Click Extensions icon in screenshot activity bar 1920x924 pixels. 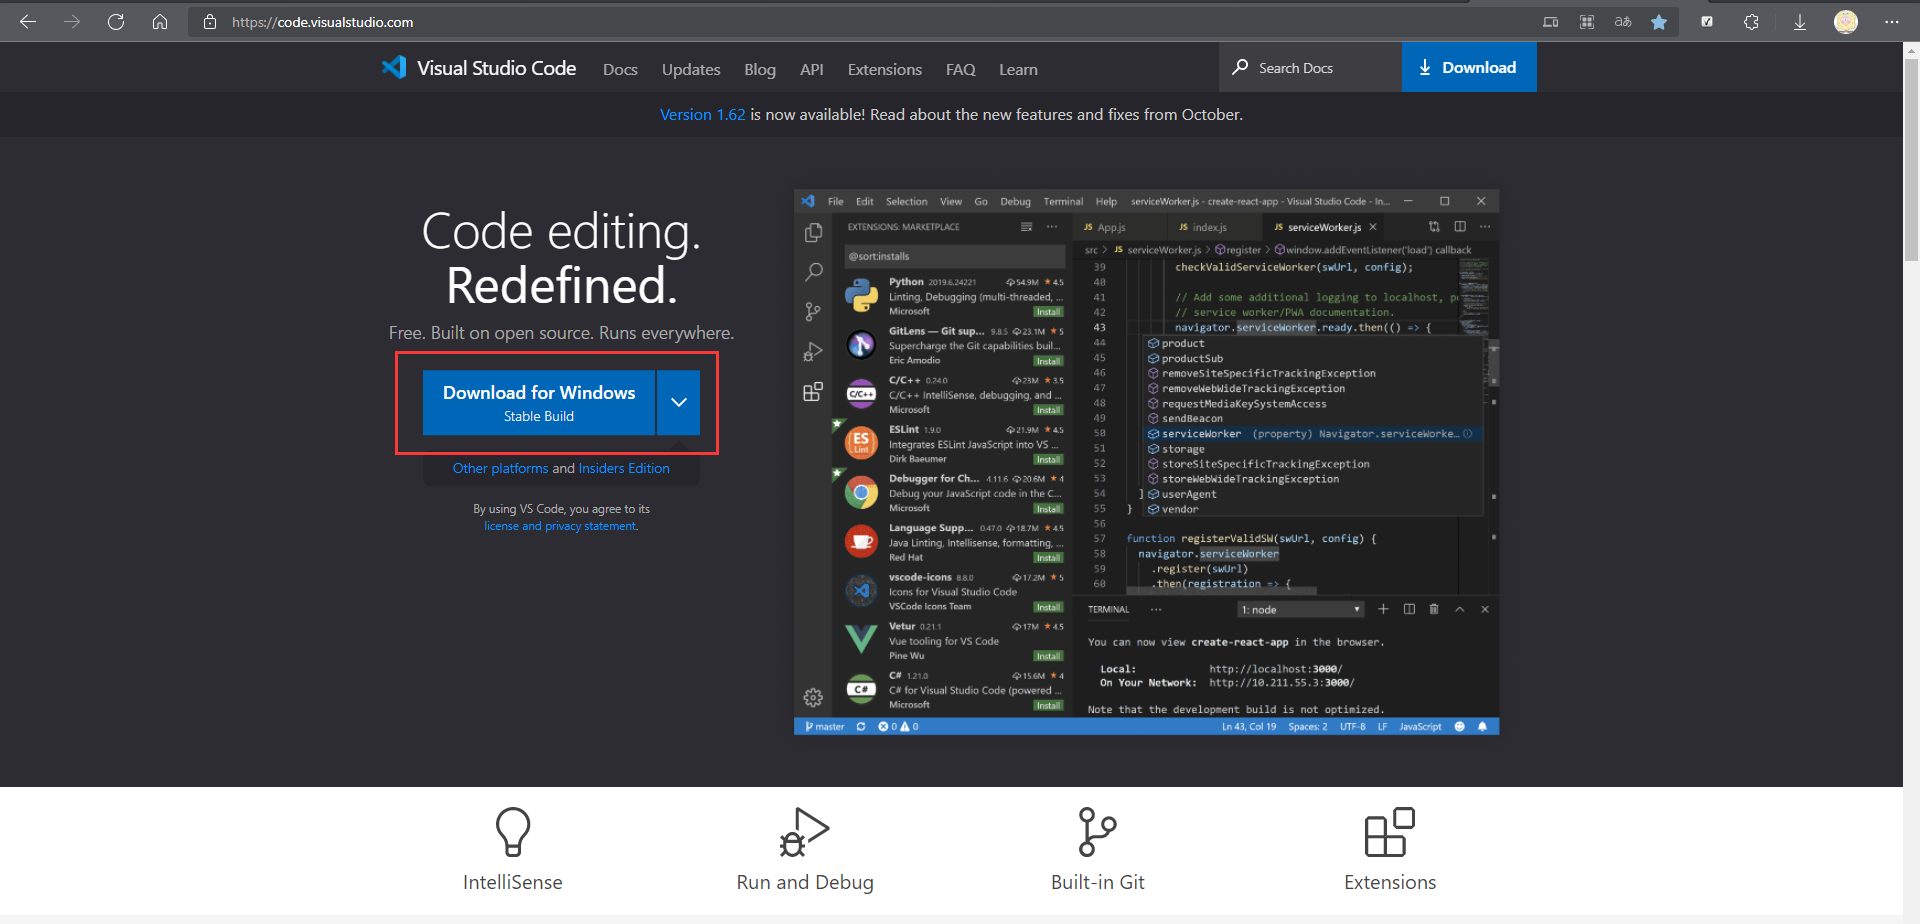pos(813,392)
